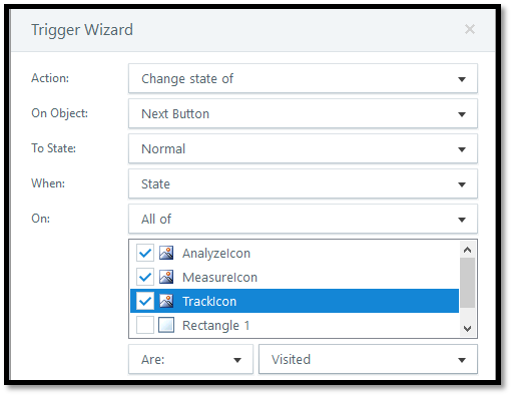This screenshot has width=512, height=396.
Task: Select the Rectangle 1 list item
Action: 294,325
